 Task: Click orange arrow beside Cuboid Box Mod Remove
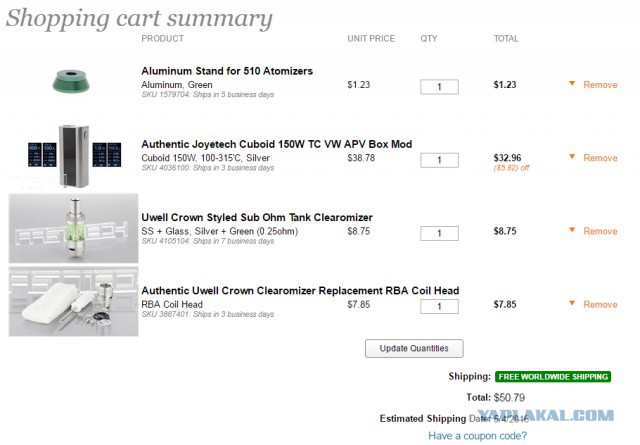(x=572, y=157)
